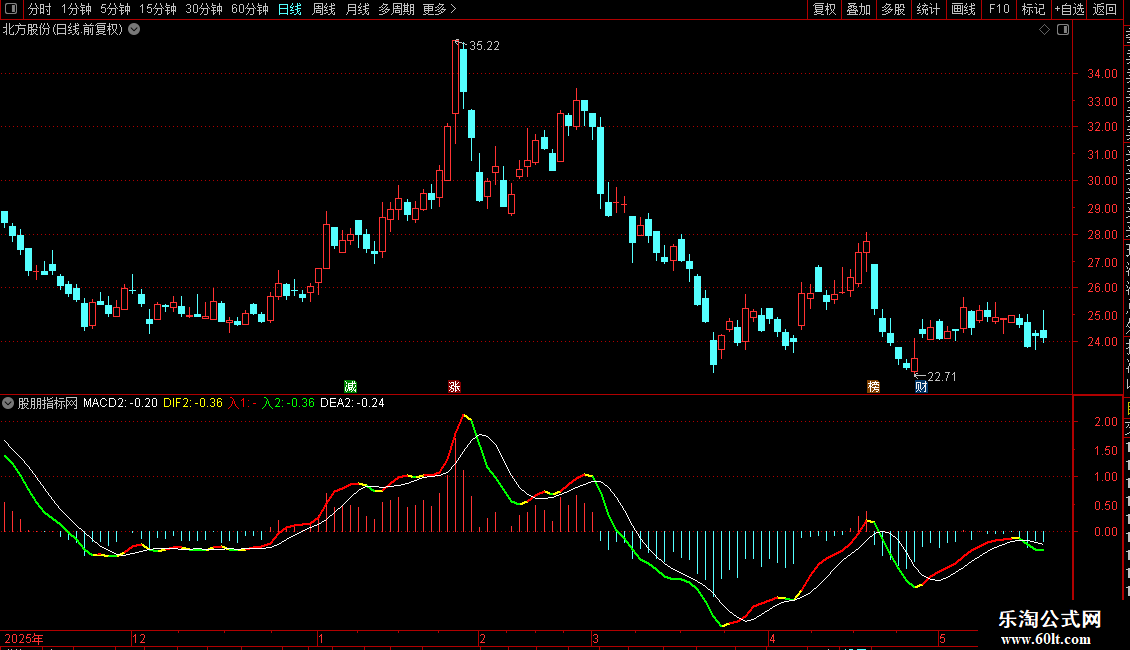Select the 日线 daily period

[290, 9]
